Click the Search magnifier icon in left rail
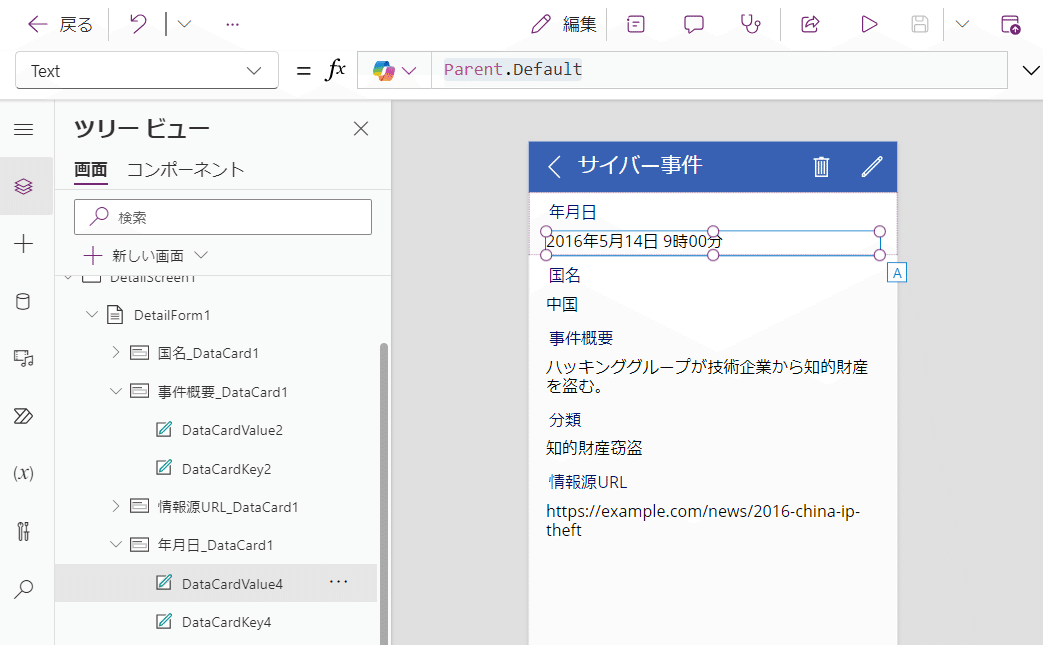 tap(24, 588)
